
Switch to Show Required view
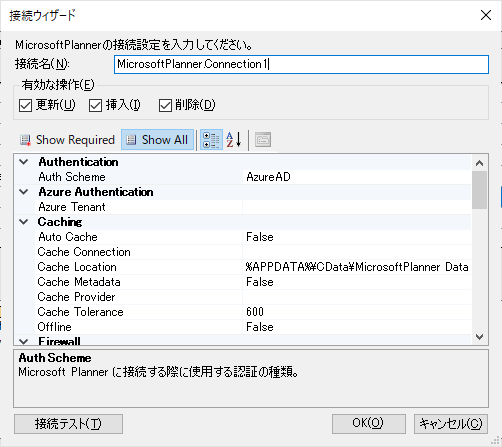(67, 140)
